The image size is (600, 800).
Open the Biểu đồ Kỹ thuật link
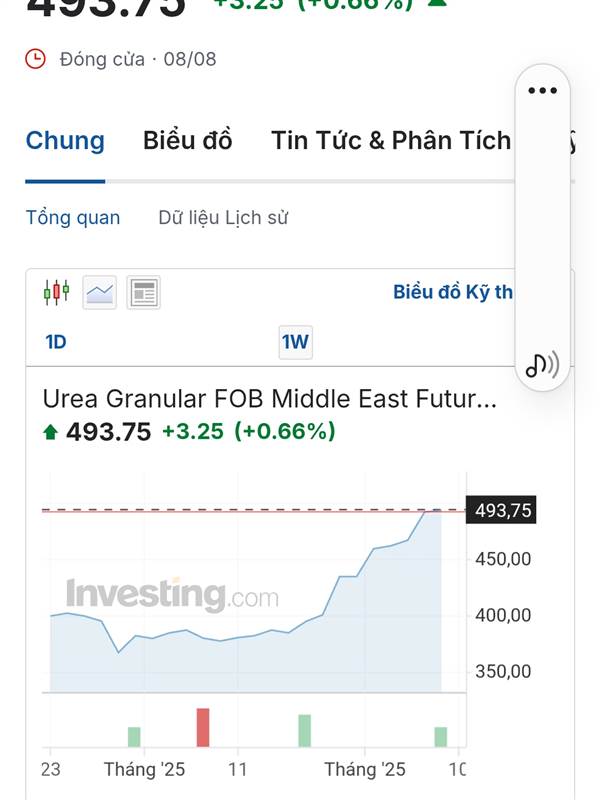[x=453, y=292]
